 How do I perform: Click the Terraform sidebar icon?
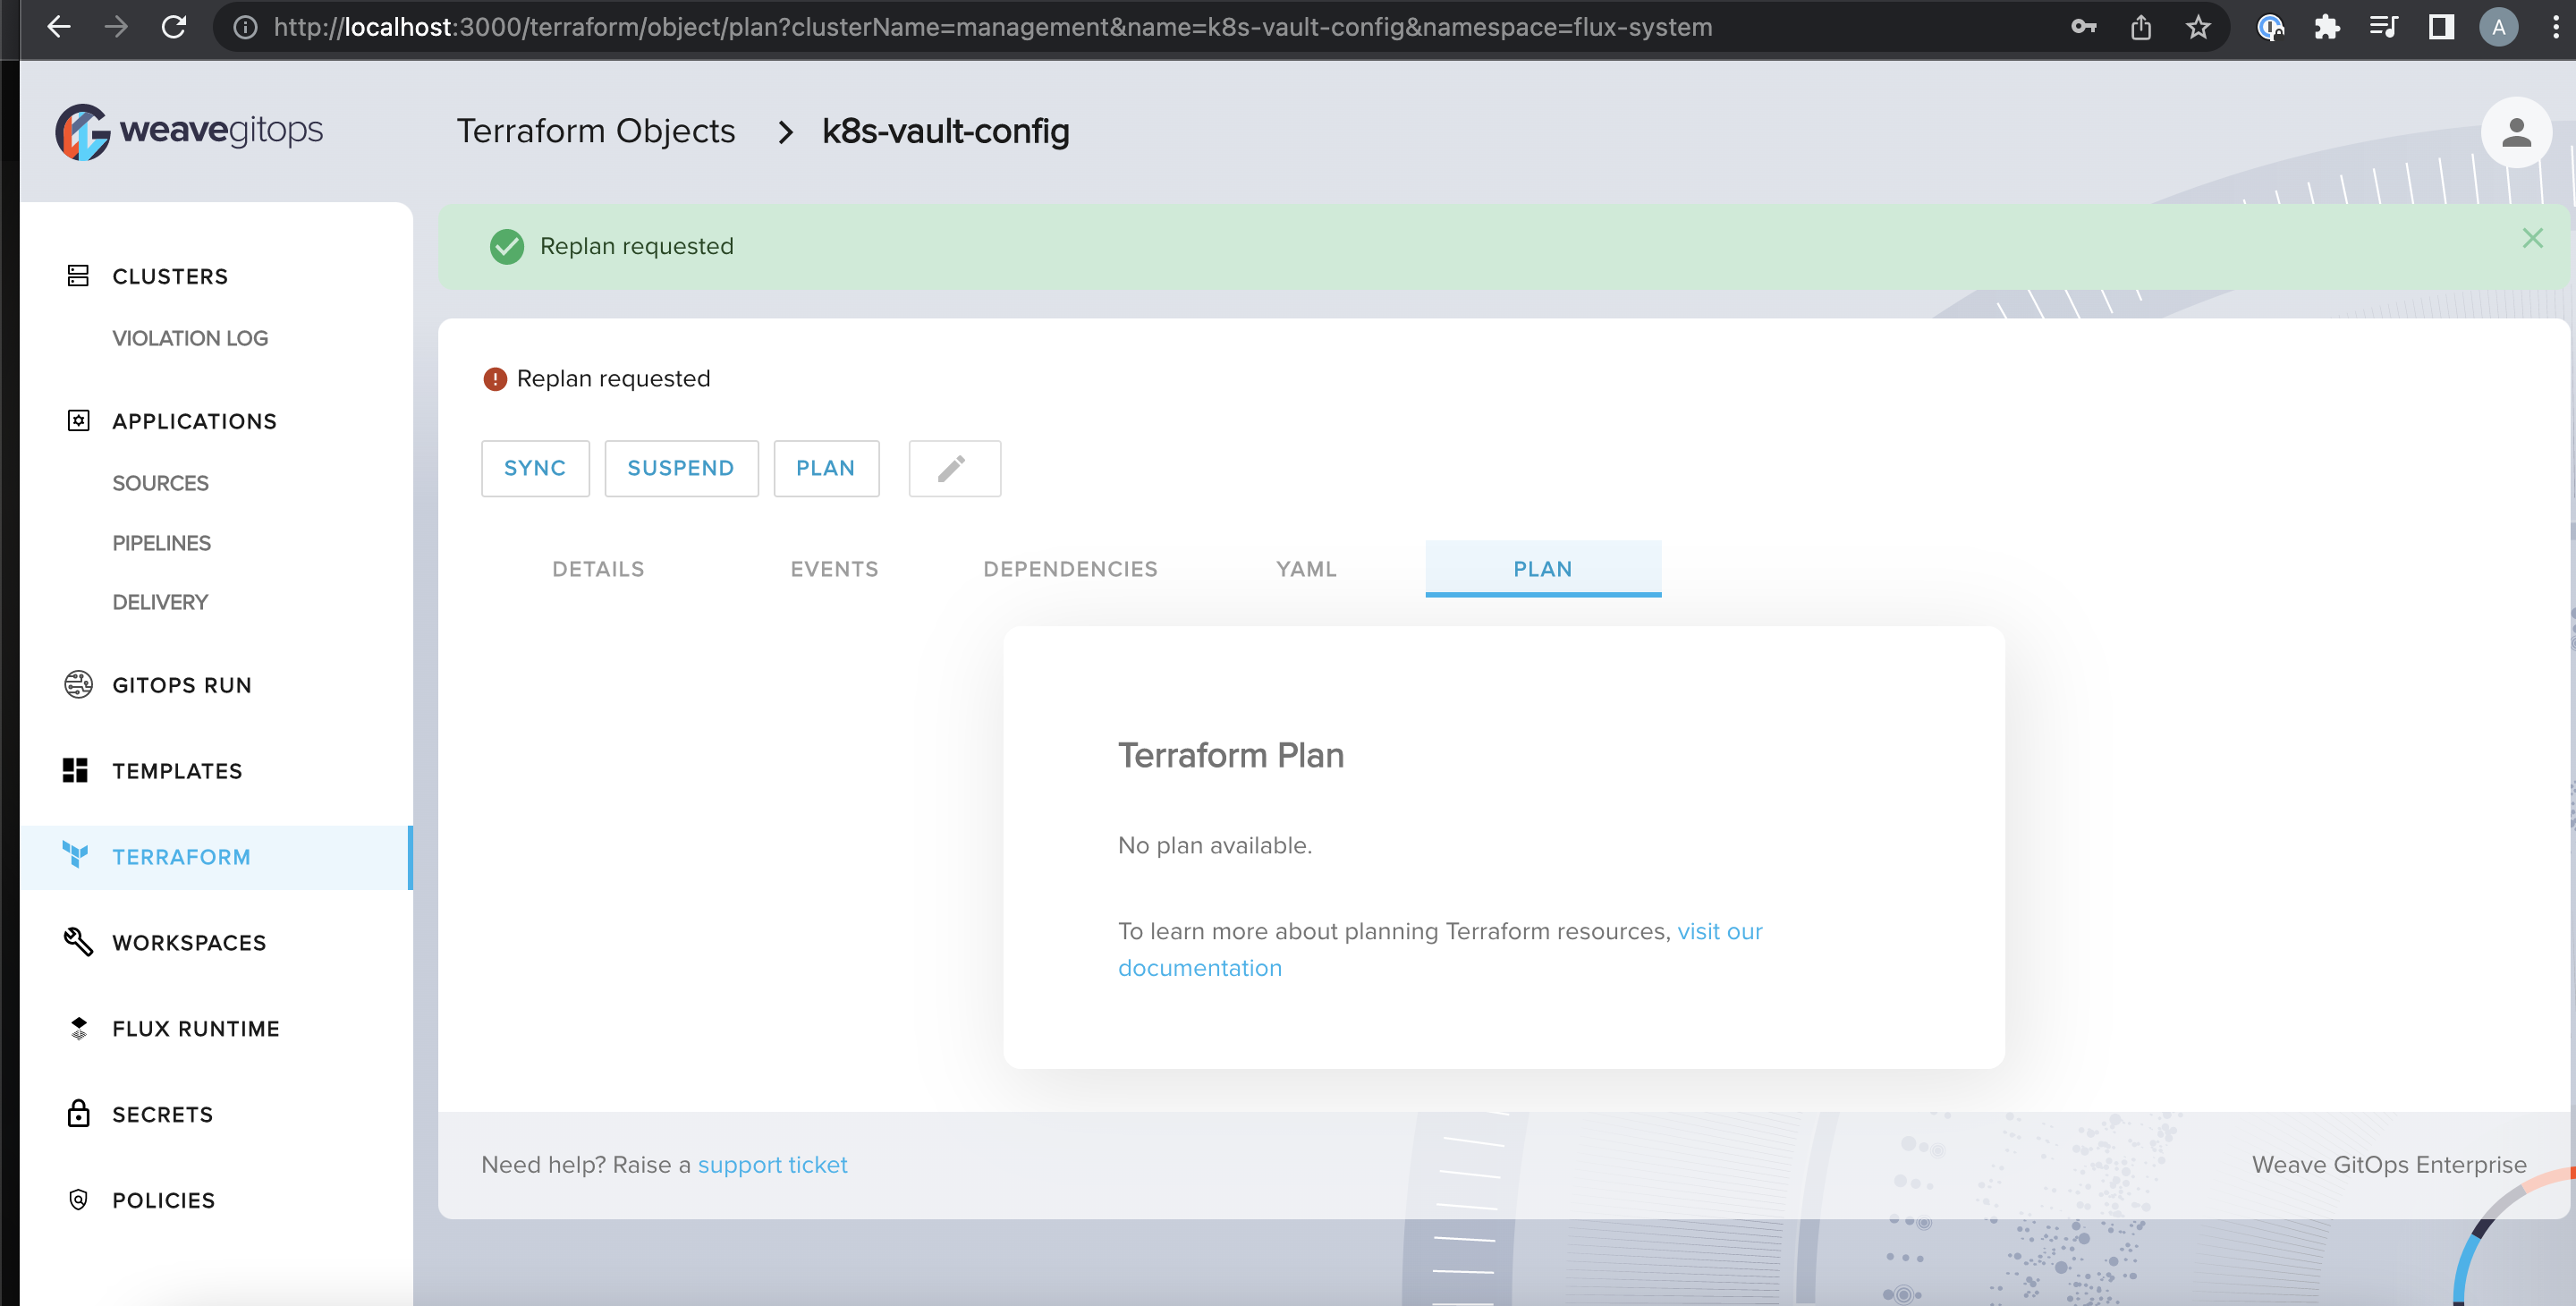[x=75, y=855]
